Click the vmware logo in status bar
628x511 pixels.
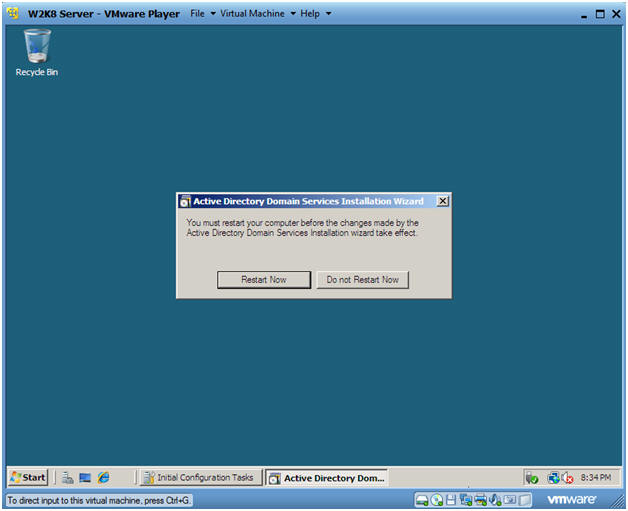point(572,499)
